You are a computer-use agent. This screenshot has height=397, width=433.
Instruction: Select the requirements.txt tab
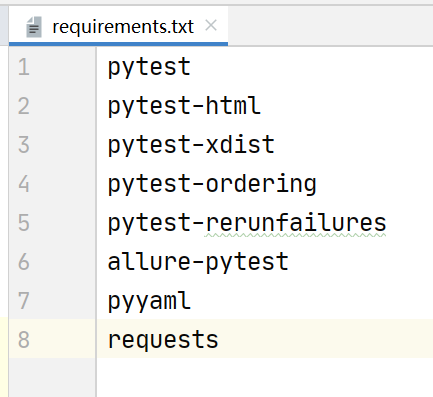[x=118, y=26]
